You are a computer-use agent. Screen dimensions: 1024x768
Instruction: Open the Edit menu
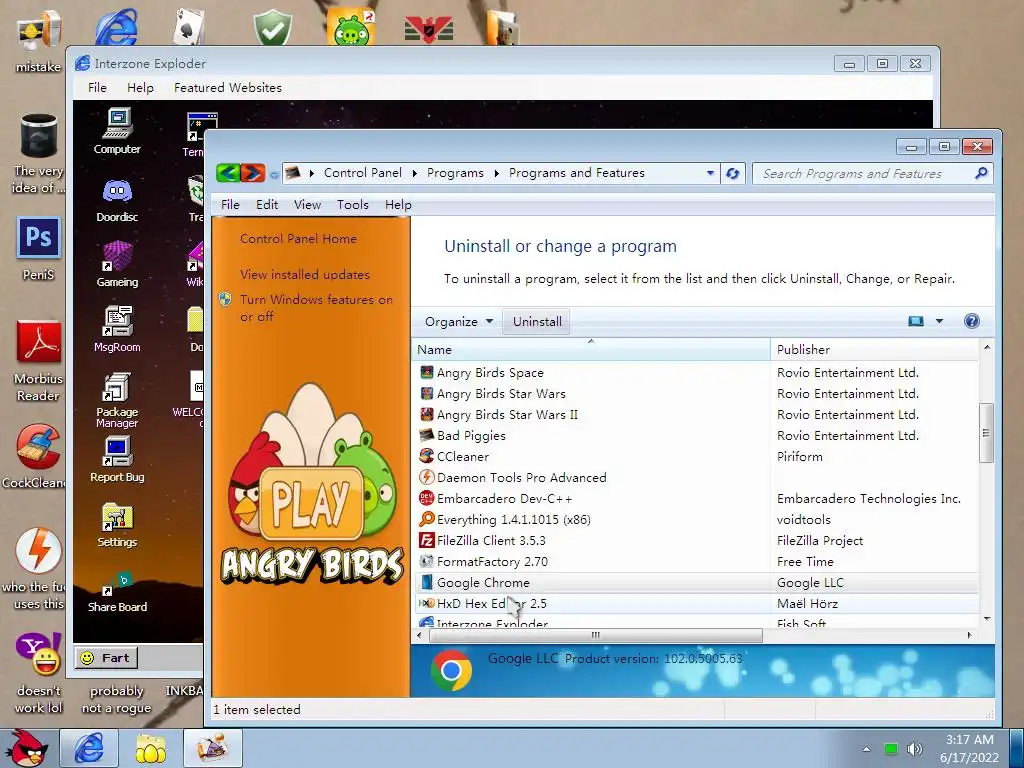click(266, 204)
